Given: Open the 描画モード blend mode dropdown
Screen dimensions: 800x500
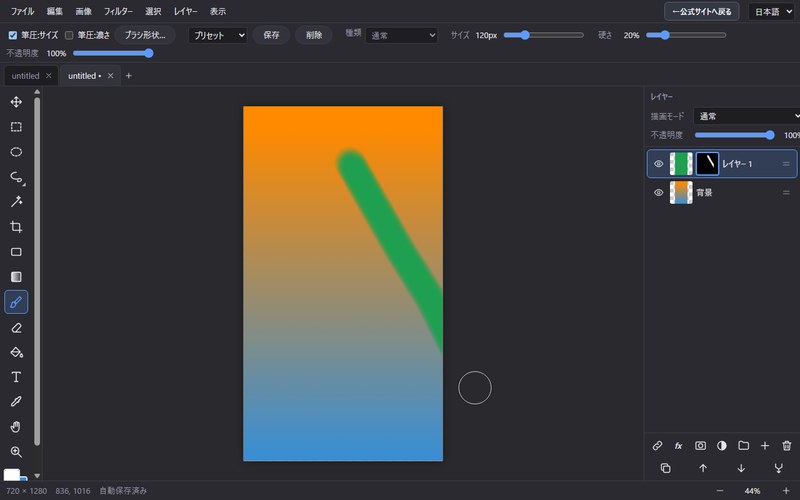Looking at the screenshot, I should click(747, 116).
